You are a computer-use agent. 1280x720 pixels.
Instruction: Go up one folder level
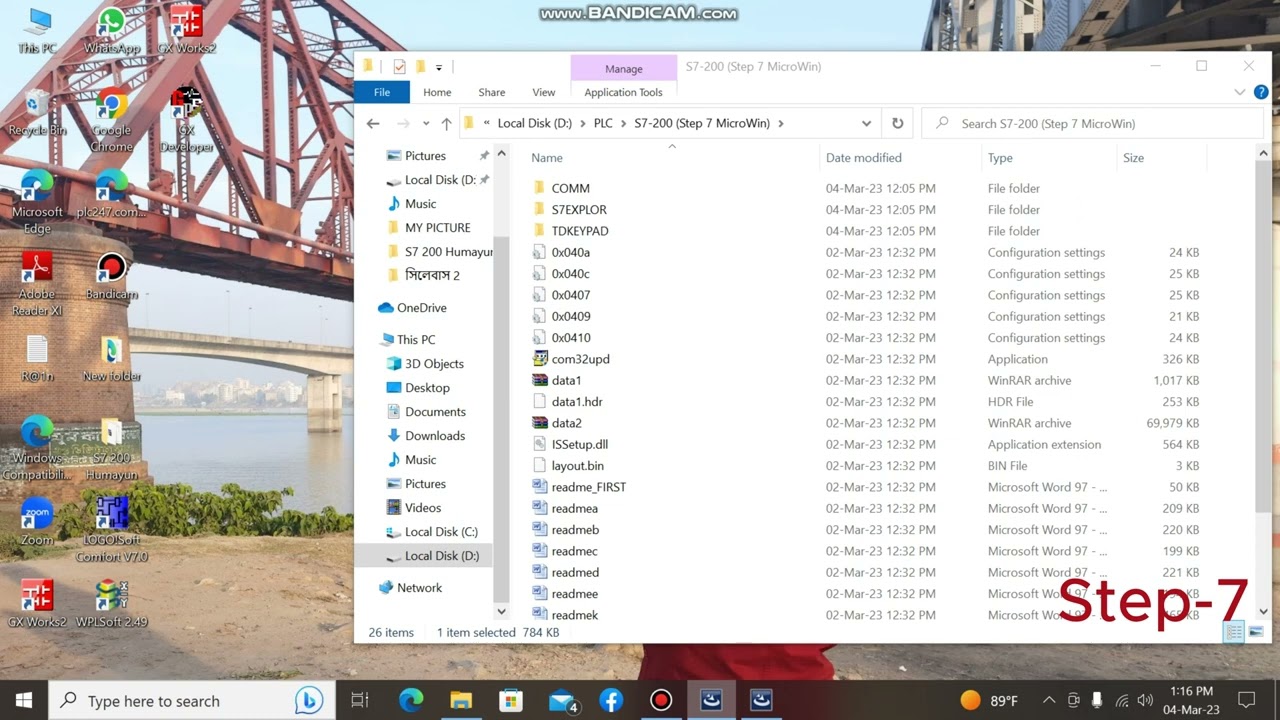coord(446,124)
